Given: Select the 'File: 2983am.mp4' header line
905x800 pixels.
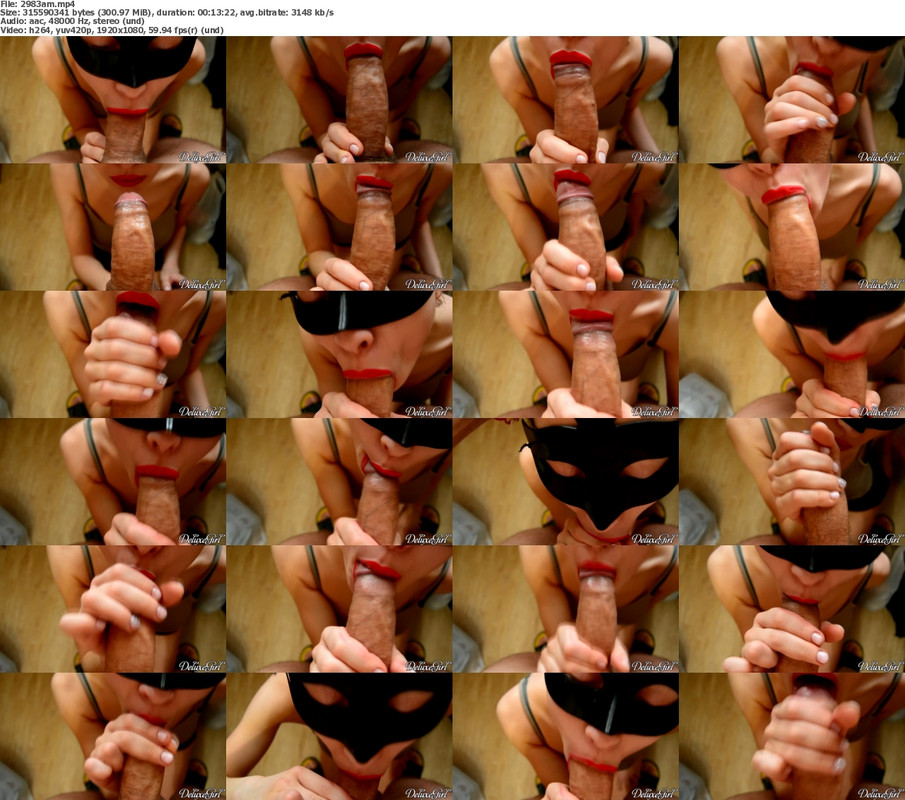Looking at the screenshot, I should [x=38, y=4].
